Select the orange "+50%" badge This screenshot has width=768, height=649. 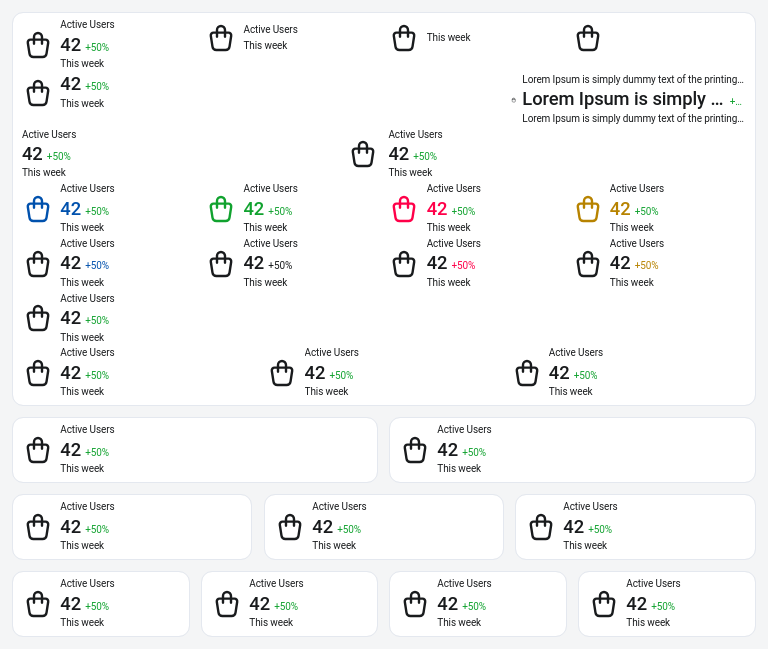tap(646, 266)
